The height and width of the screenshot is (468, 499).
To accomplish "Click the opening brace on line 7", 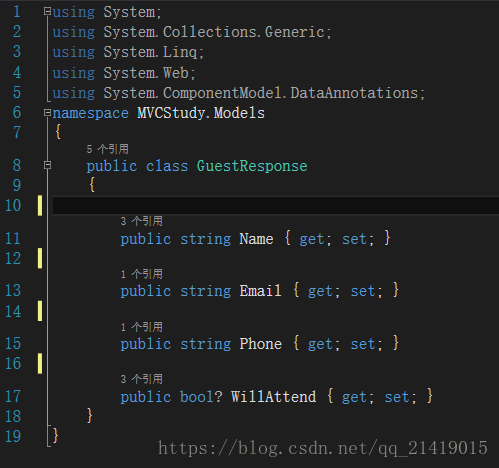I will coord(58,132).
